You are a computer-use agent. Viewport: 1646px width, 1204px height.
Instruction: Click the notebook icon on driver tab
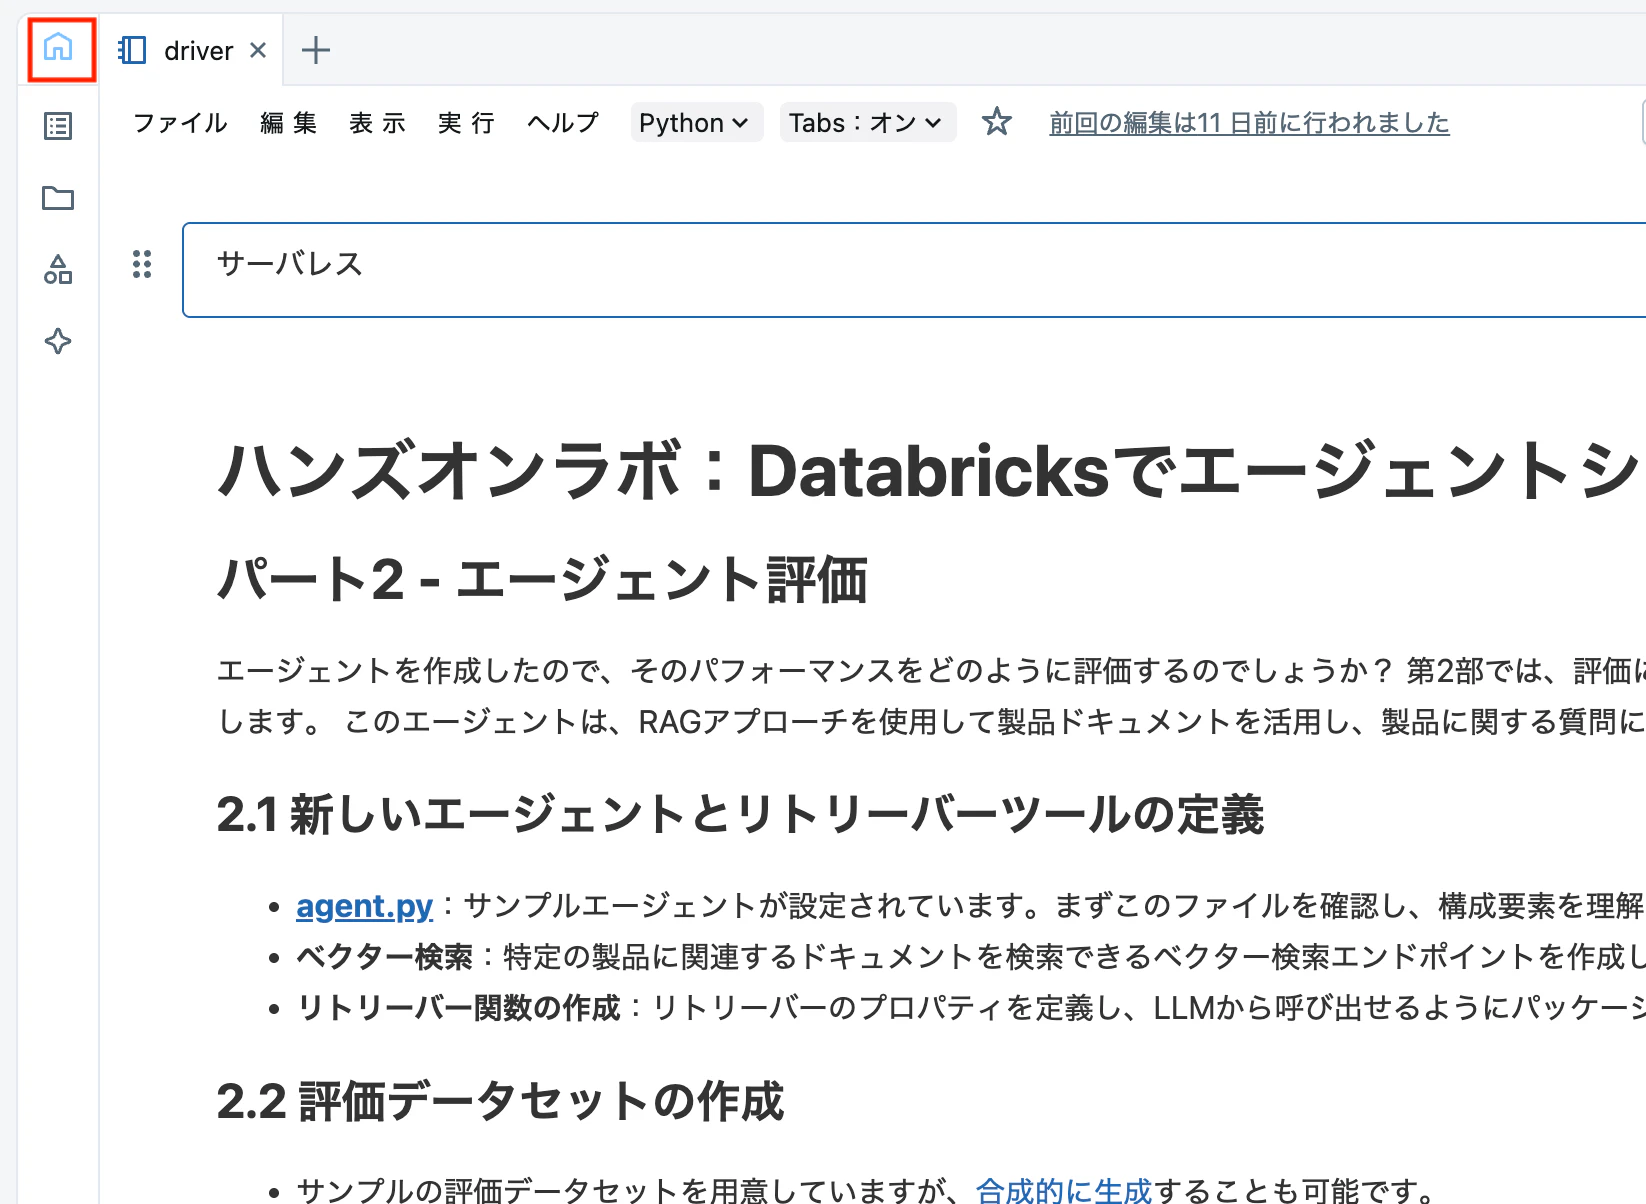132,50
